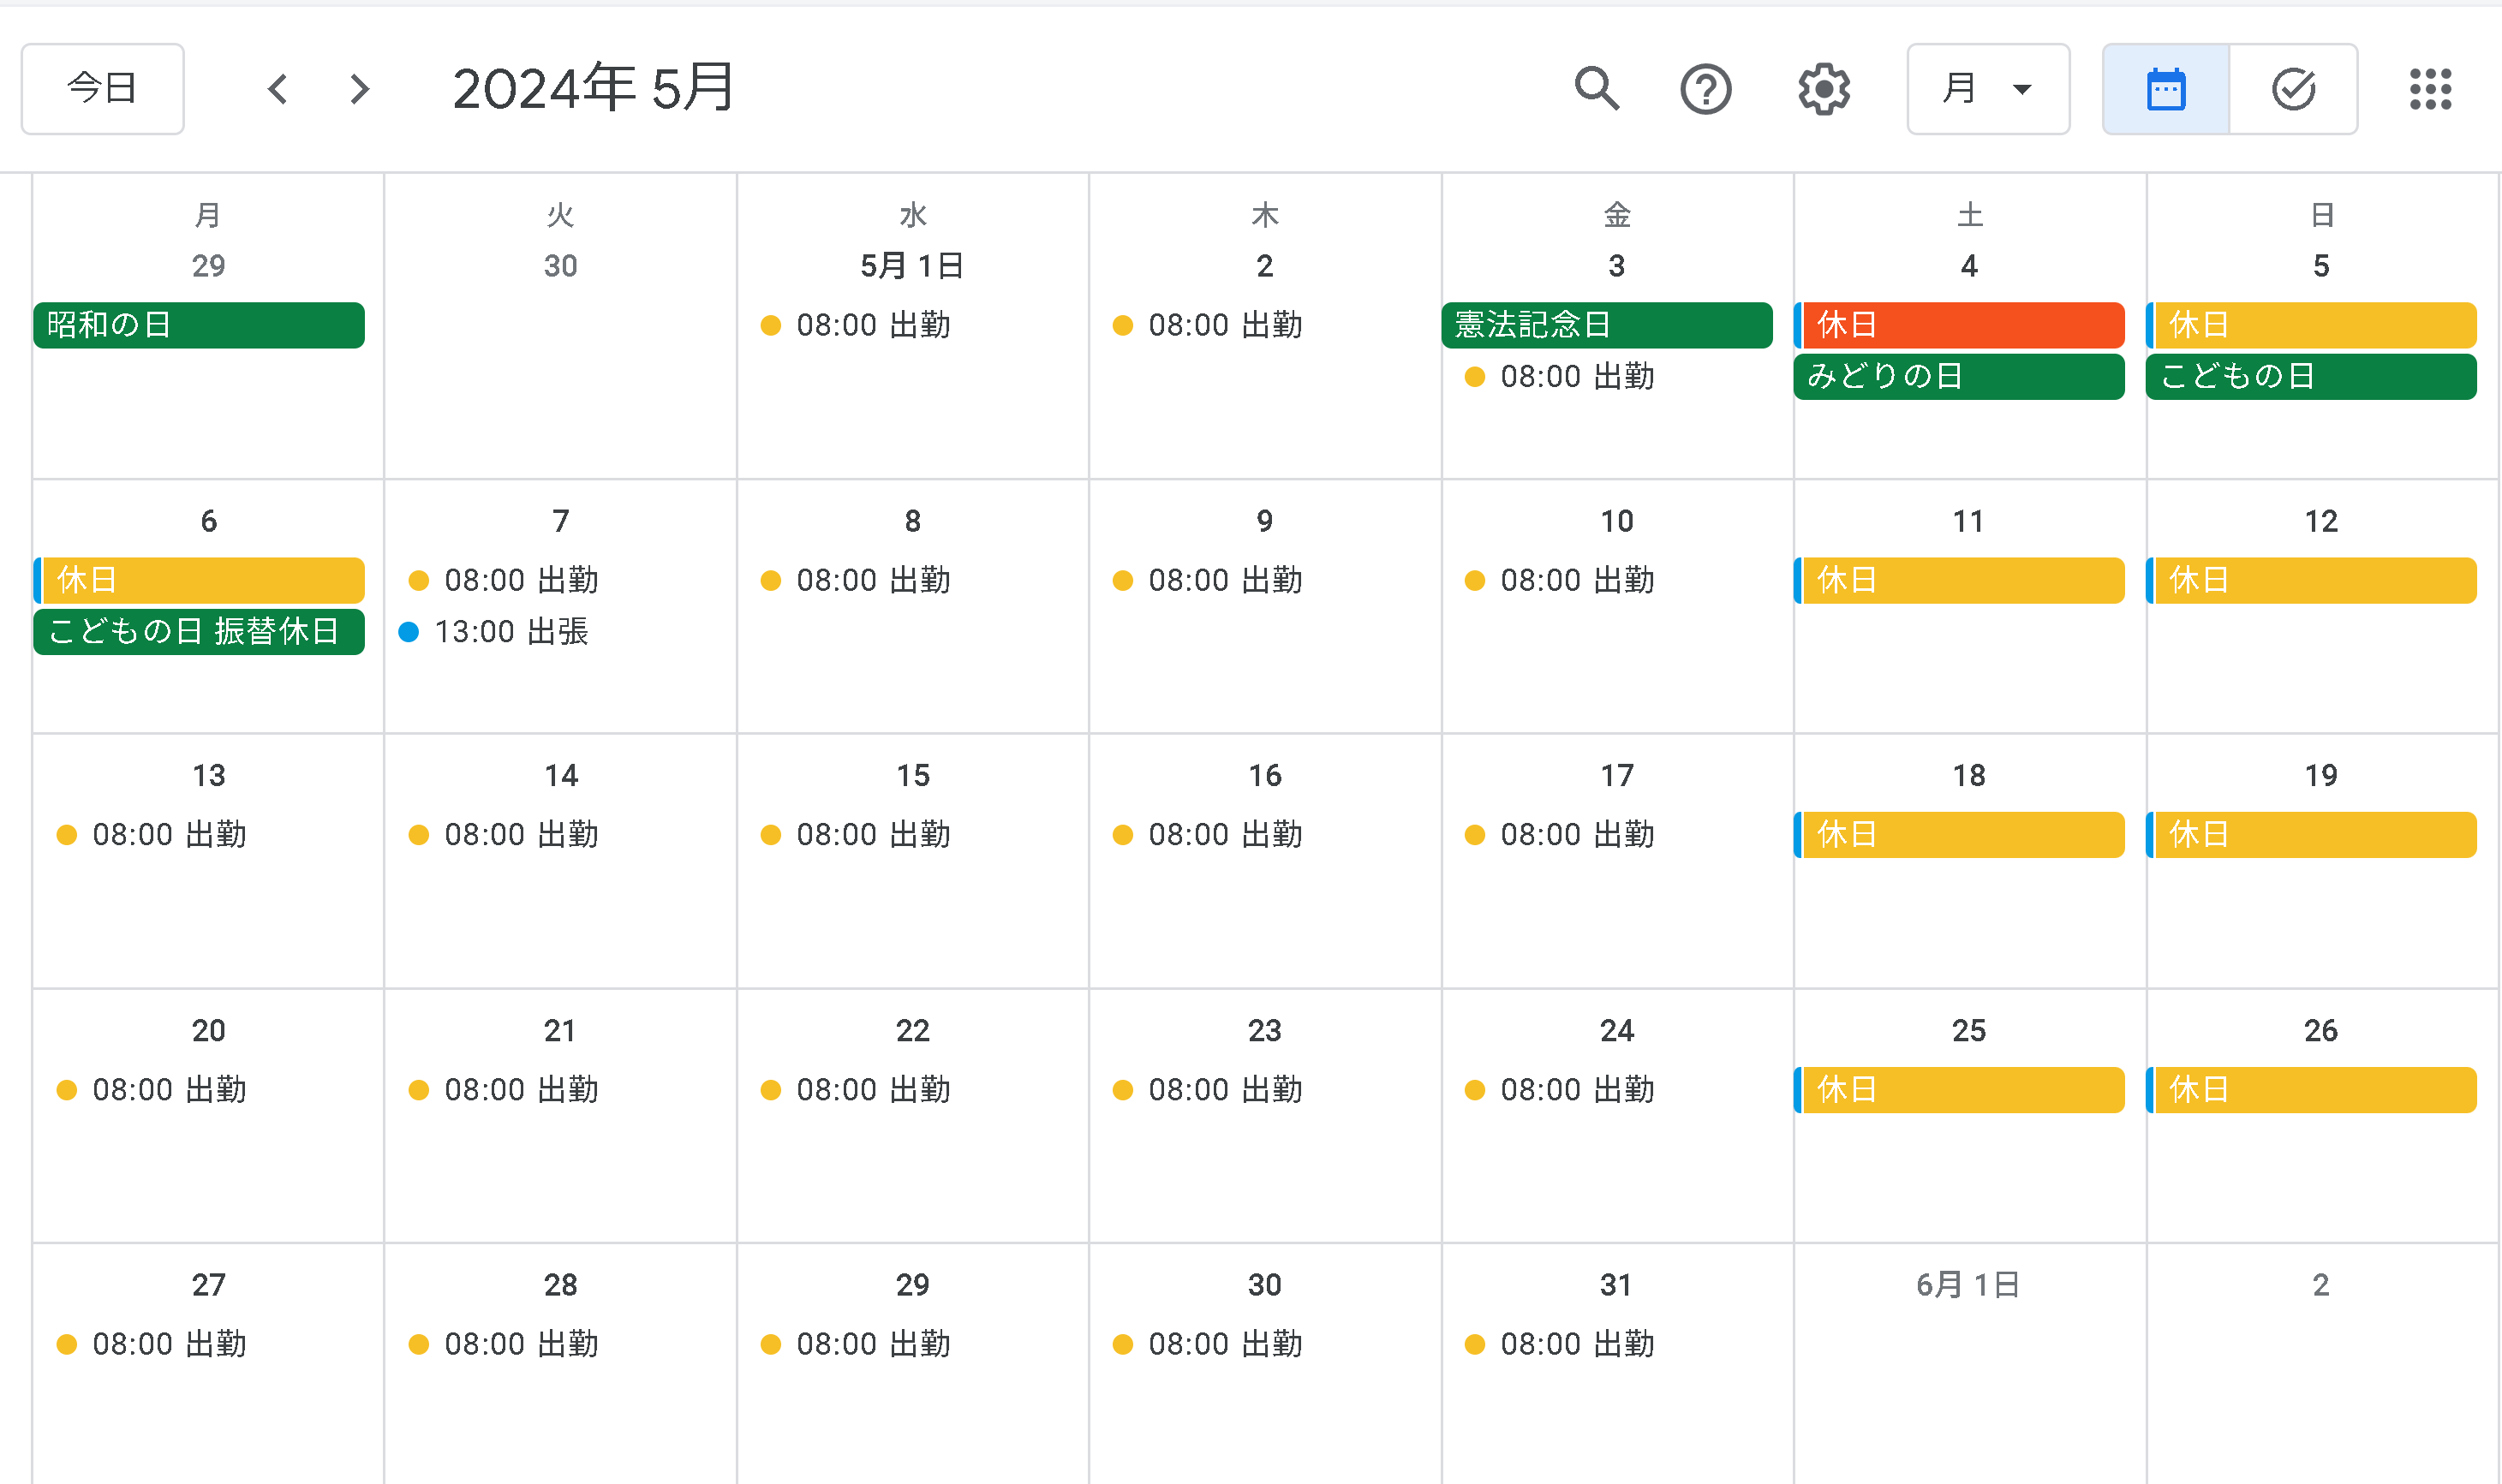Open the 休日 event on May 26
Screen dimensions: 2502x1484
[2312, 1090]
